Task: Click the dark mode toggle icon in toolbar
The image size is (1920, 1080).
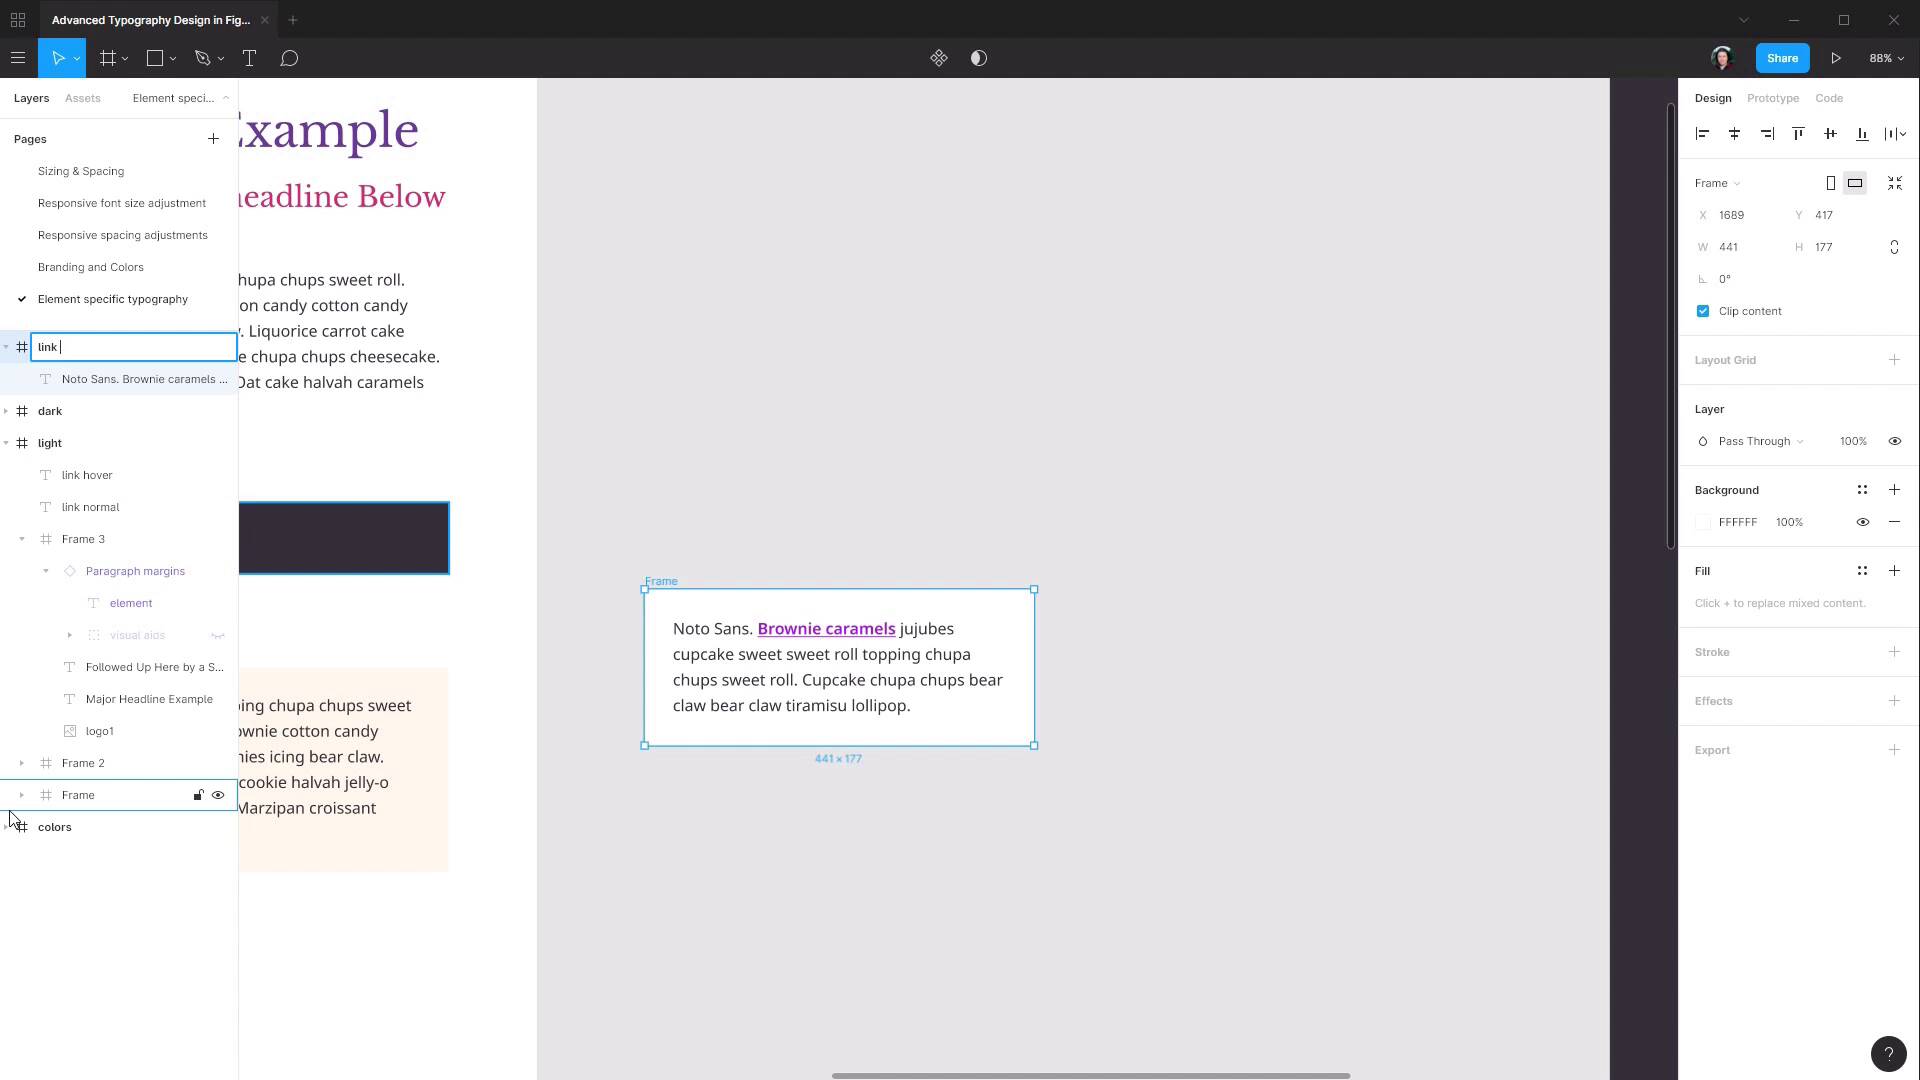Action: pos(978,58)
